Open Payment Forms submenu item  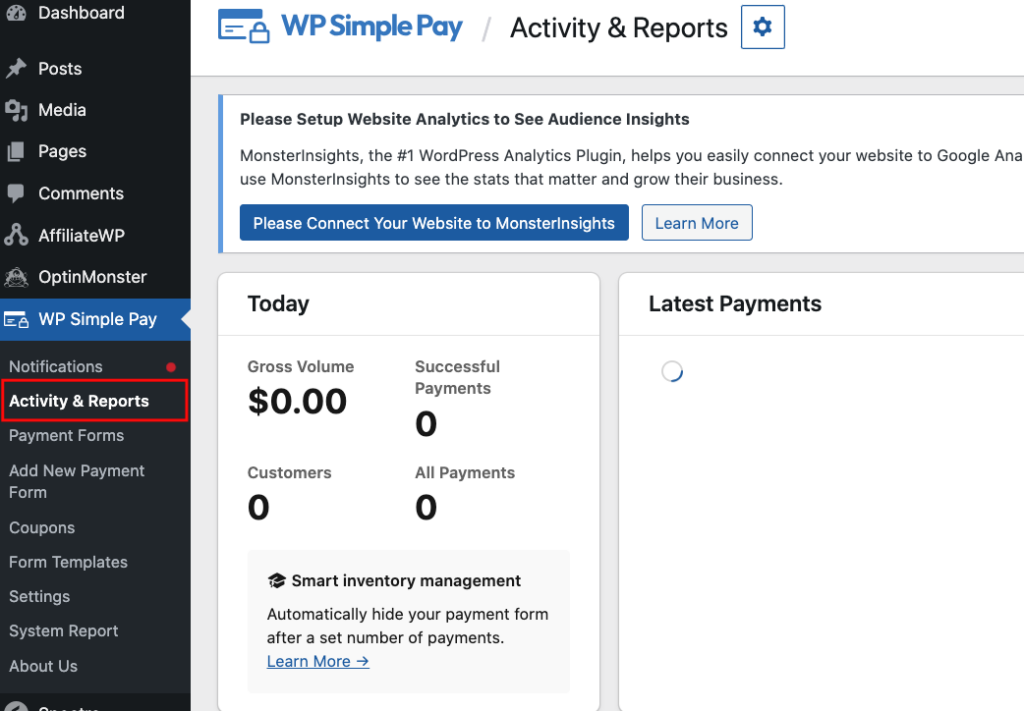pyautogui.click(x=66, y=436)
